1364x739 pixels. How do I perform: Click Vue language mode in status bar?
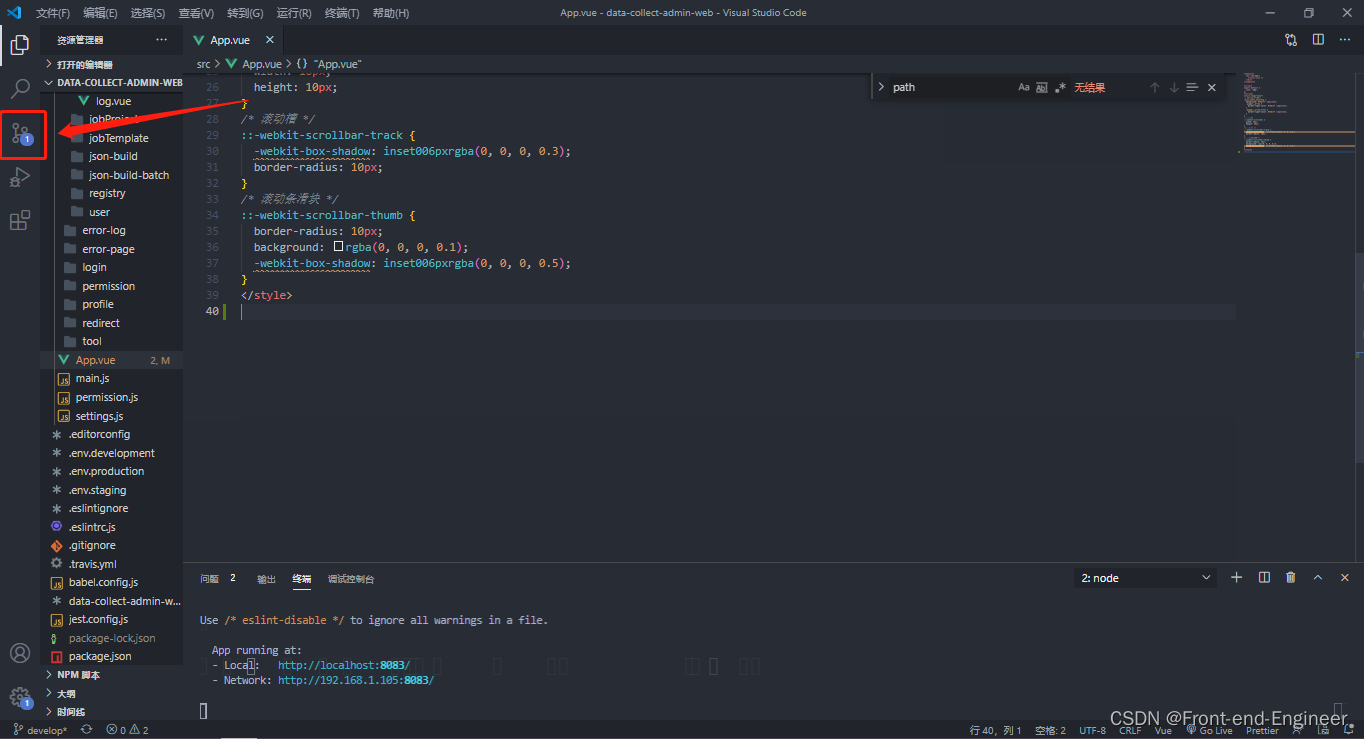tap(1163, 730)
